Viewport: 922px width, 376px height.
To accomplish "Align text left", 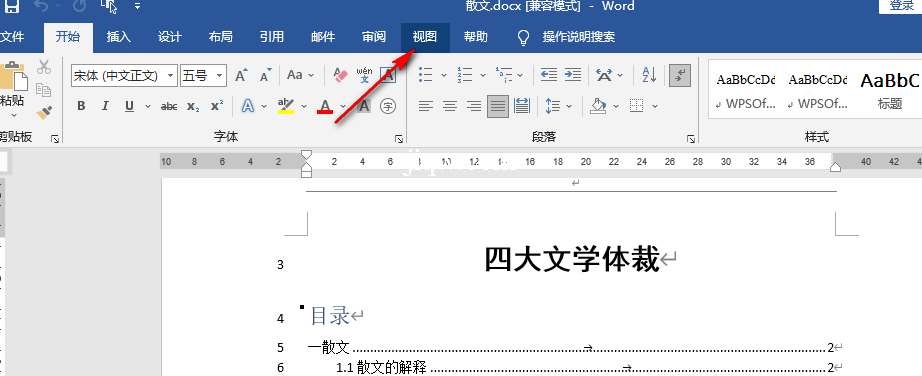I will pos(426,107).
